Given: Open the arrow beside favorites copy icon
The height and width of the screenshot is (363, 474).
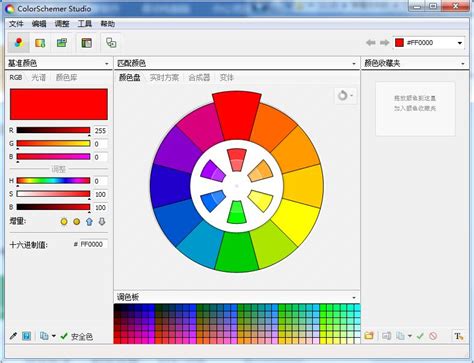Looking at the screenshot, I should point(410,336).
